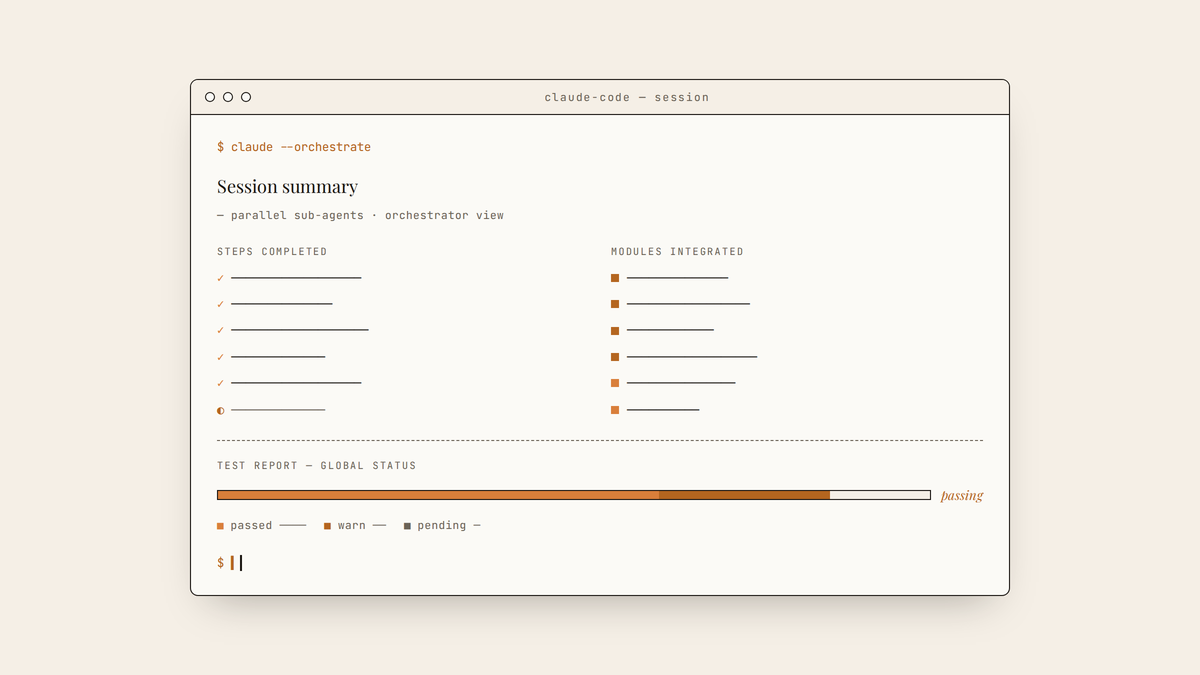This screenshot has height=675, width=1200.
Task: Click the 'MODULES INTEGRATED' column label
Action: [677, 252]
